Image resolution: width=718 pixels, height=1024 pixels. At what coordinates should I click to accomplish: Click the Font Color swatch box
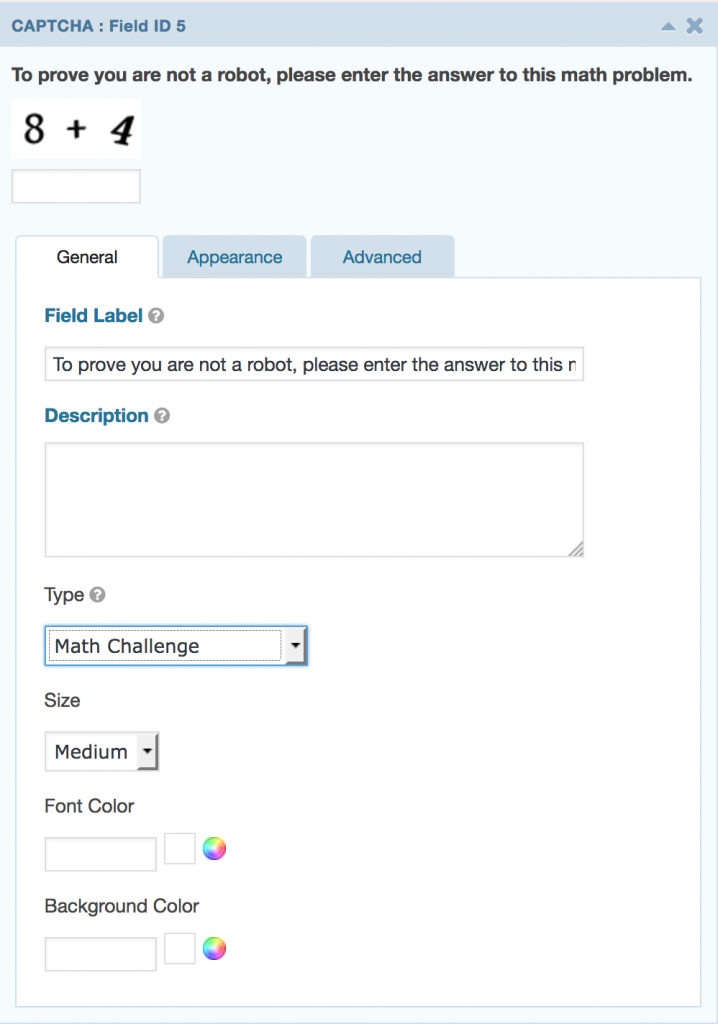pos(179,848)
